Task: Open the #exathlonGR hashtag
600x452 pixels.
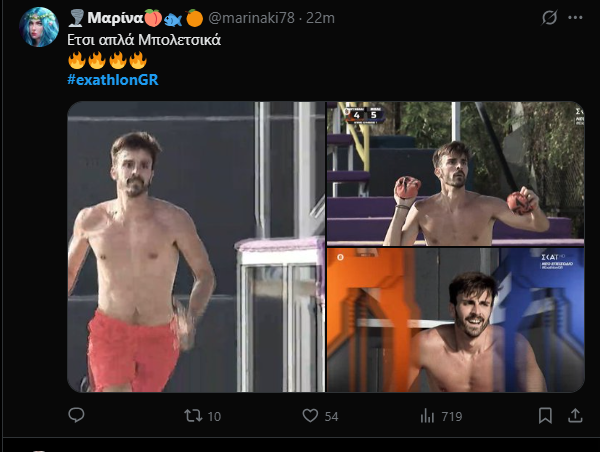Action: tap(112, 79)
